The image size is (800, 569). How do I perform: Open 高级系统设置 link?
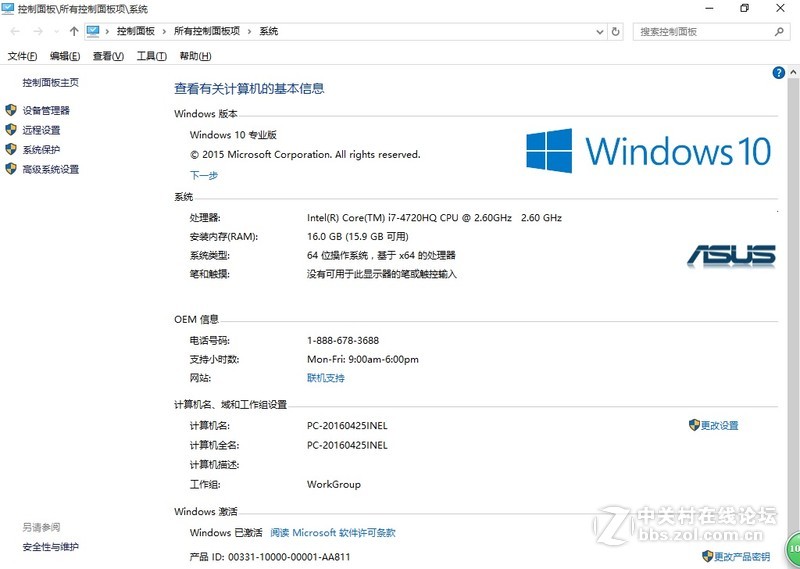(x=51, y=169)
